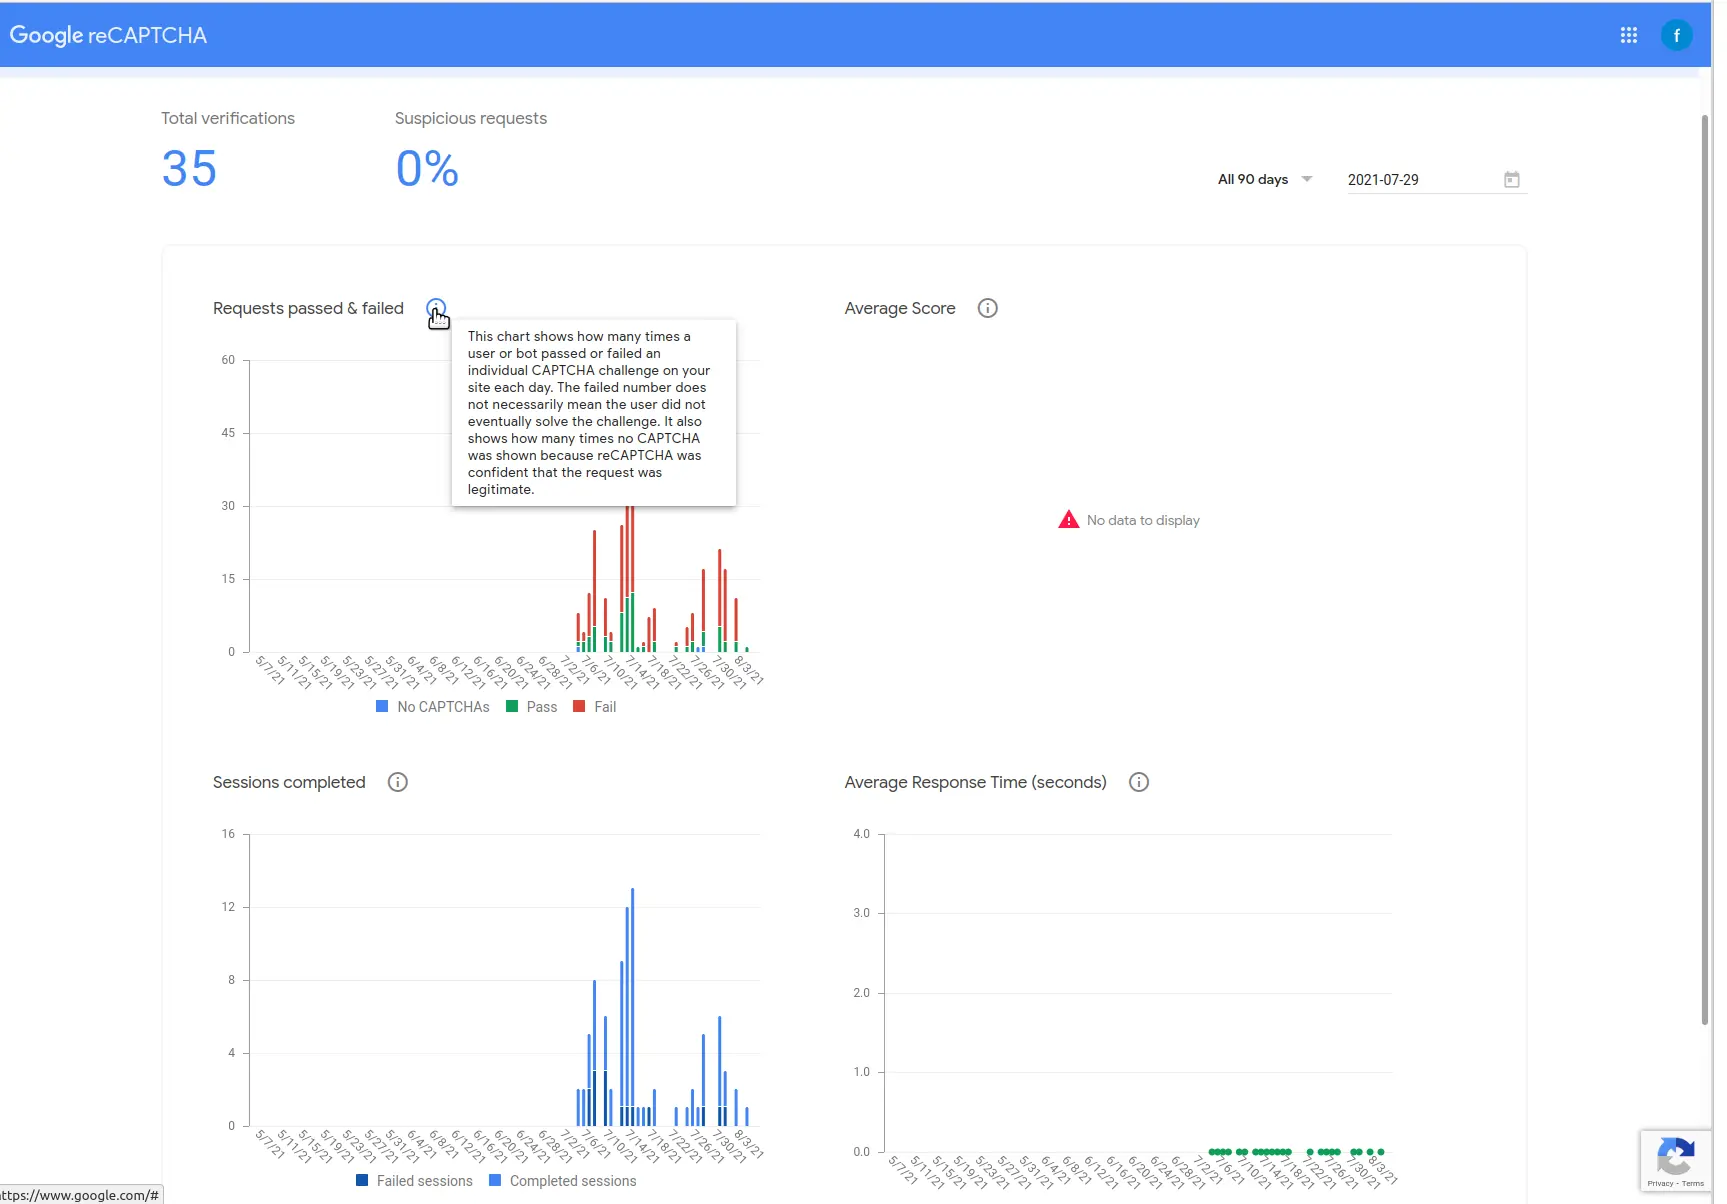Toggle the Fail legend swatch

pos(579,706)
